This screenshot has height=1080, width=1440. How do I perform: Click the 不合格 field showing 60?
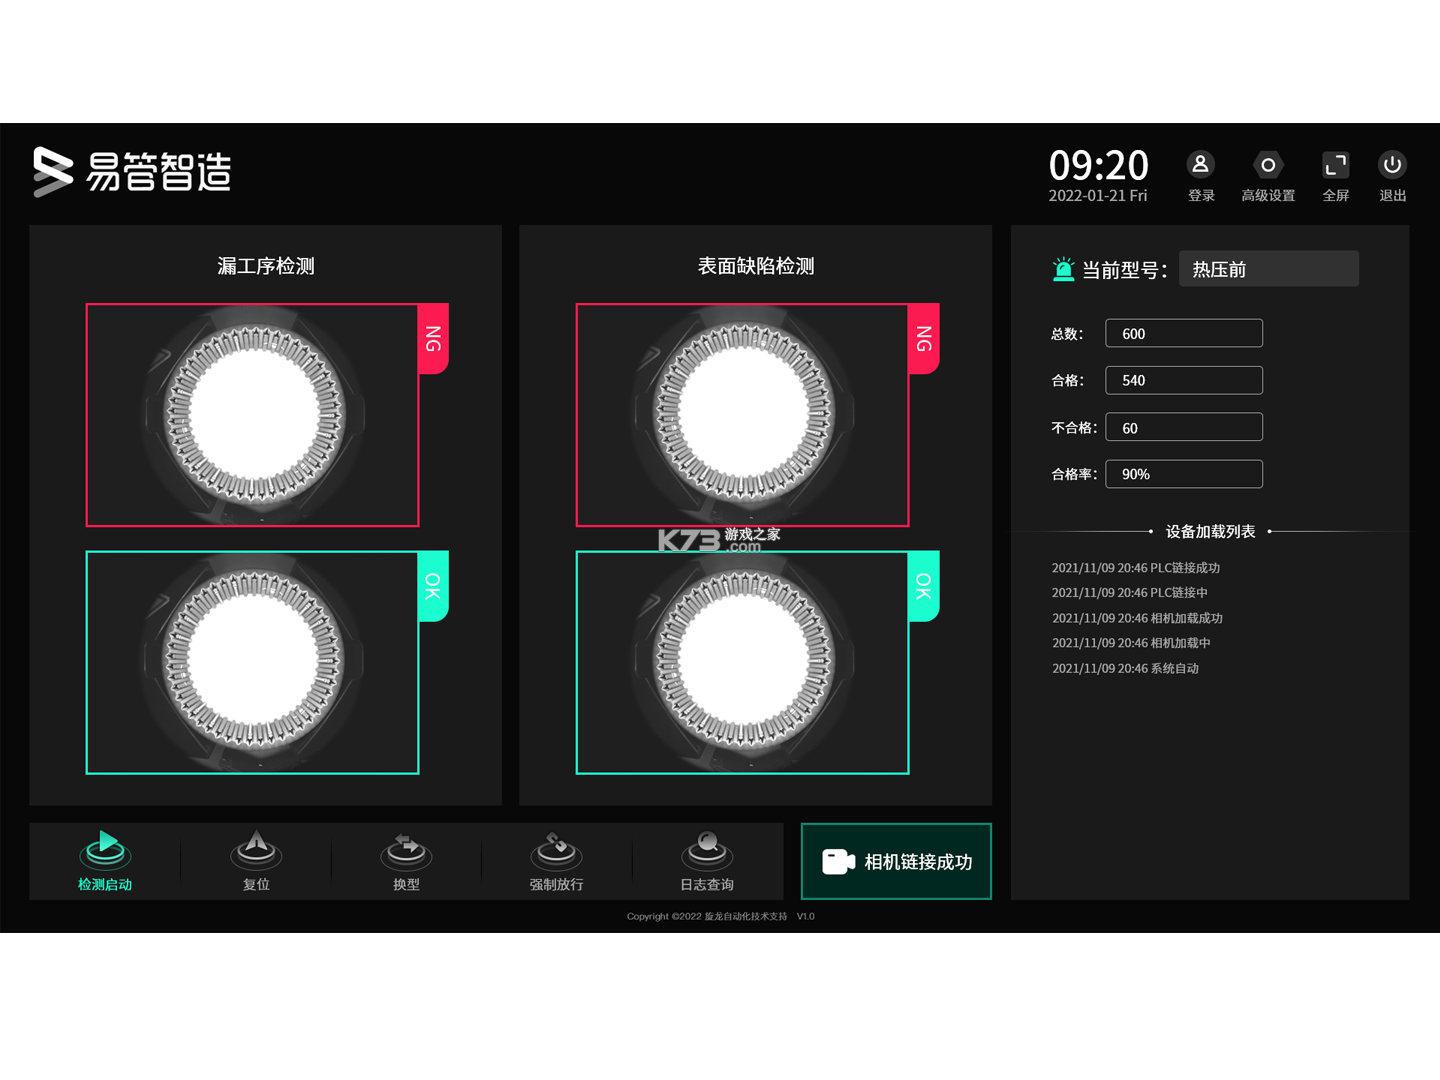tap(1184, 427)
